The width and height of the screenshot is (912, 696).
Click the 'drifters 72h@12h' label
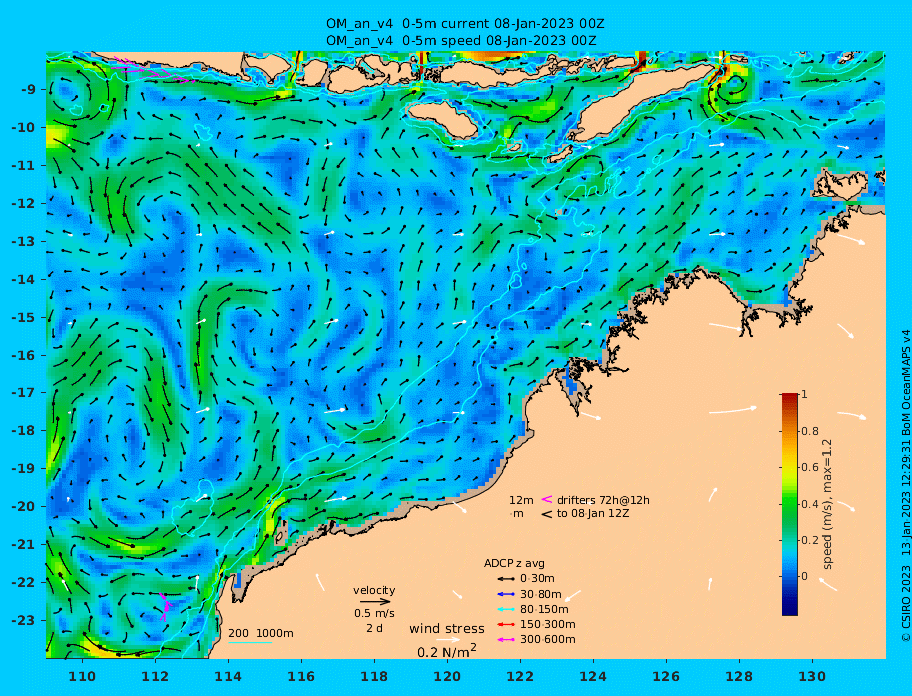(x=603, y=500)
